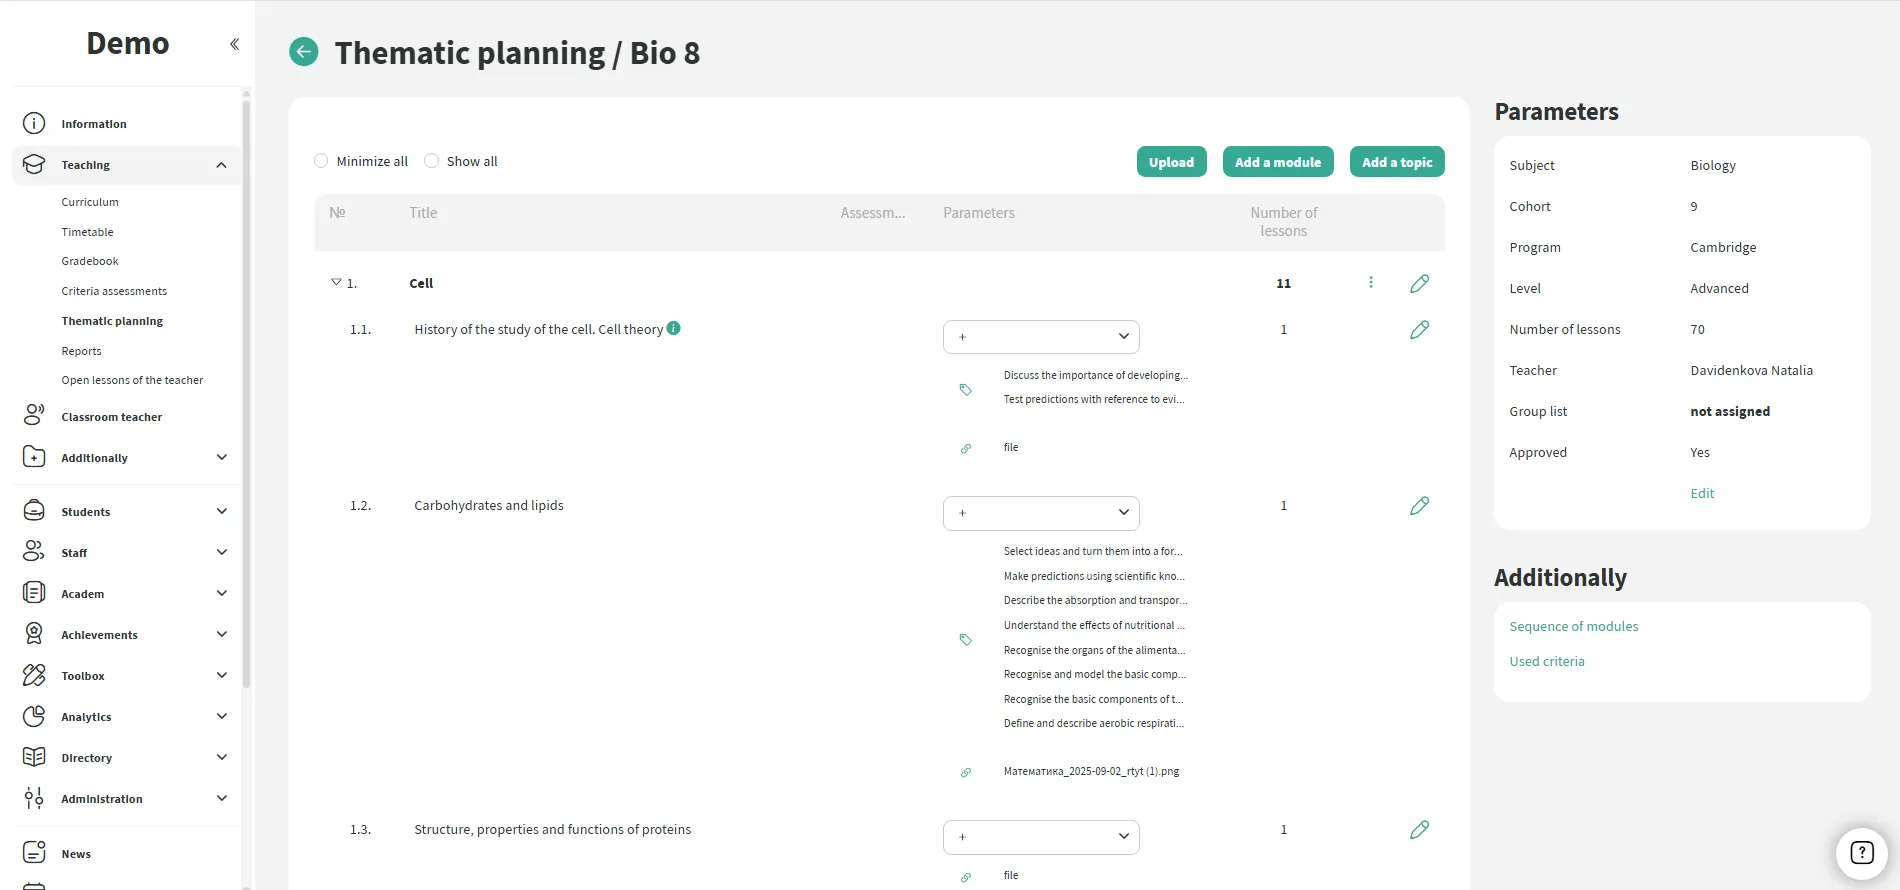1900x890 pixels.
Task: Click info icon beside Cell theory
Action: pos(674,328)
